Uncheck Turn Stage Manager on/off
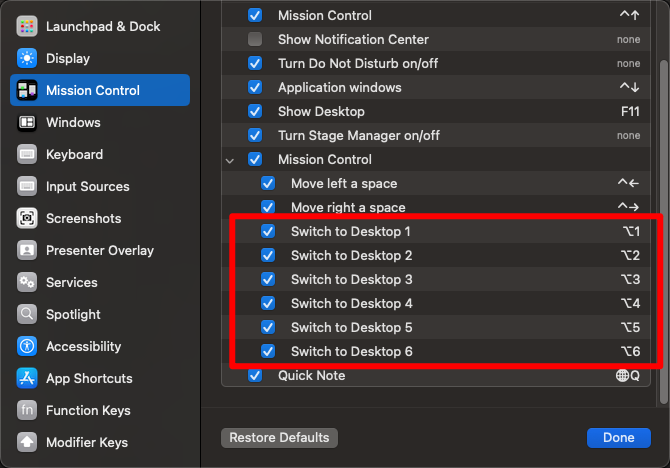The width and height of the screenshot is (670, 468). [255, 135]
